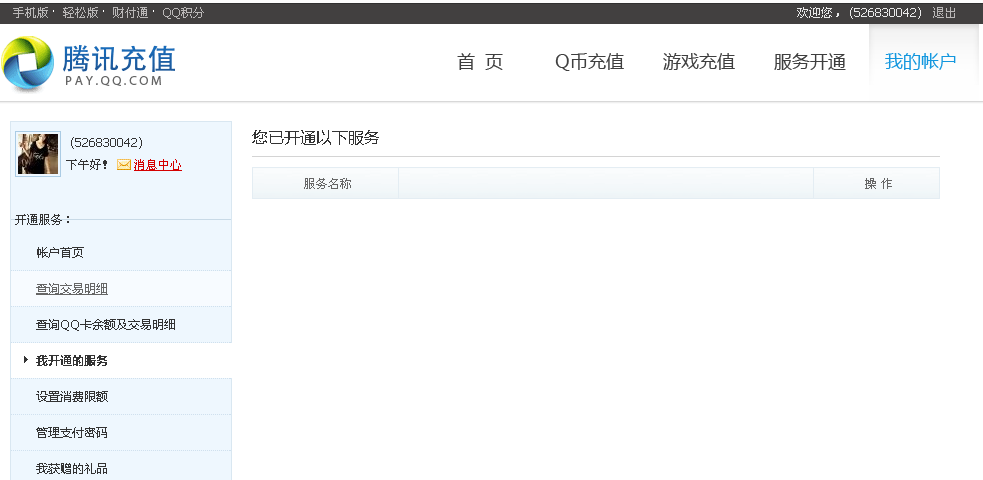
Task: Click the Tencent Pay logo icon
Action: pos(28,64)
